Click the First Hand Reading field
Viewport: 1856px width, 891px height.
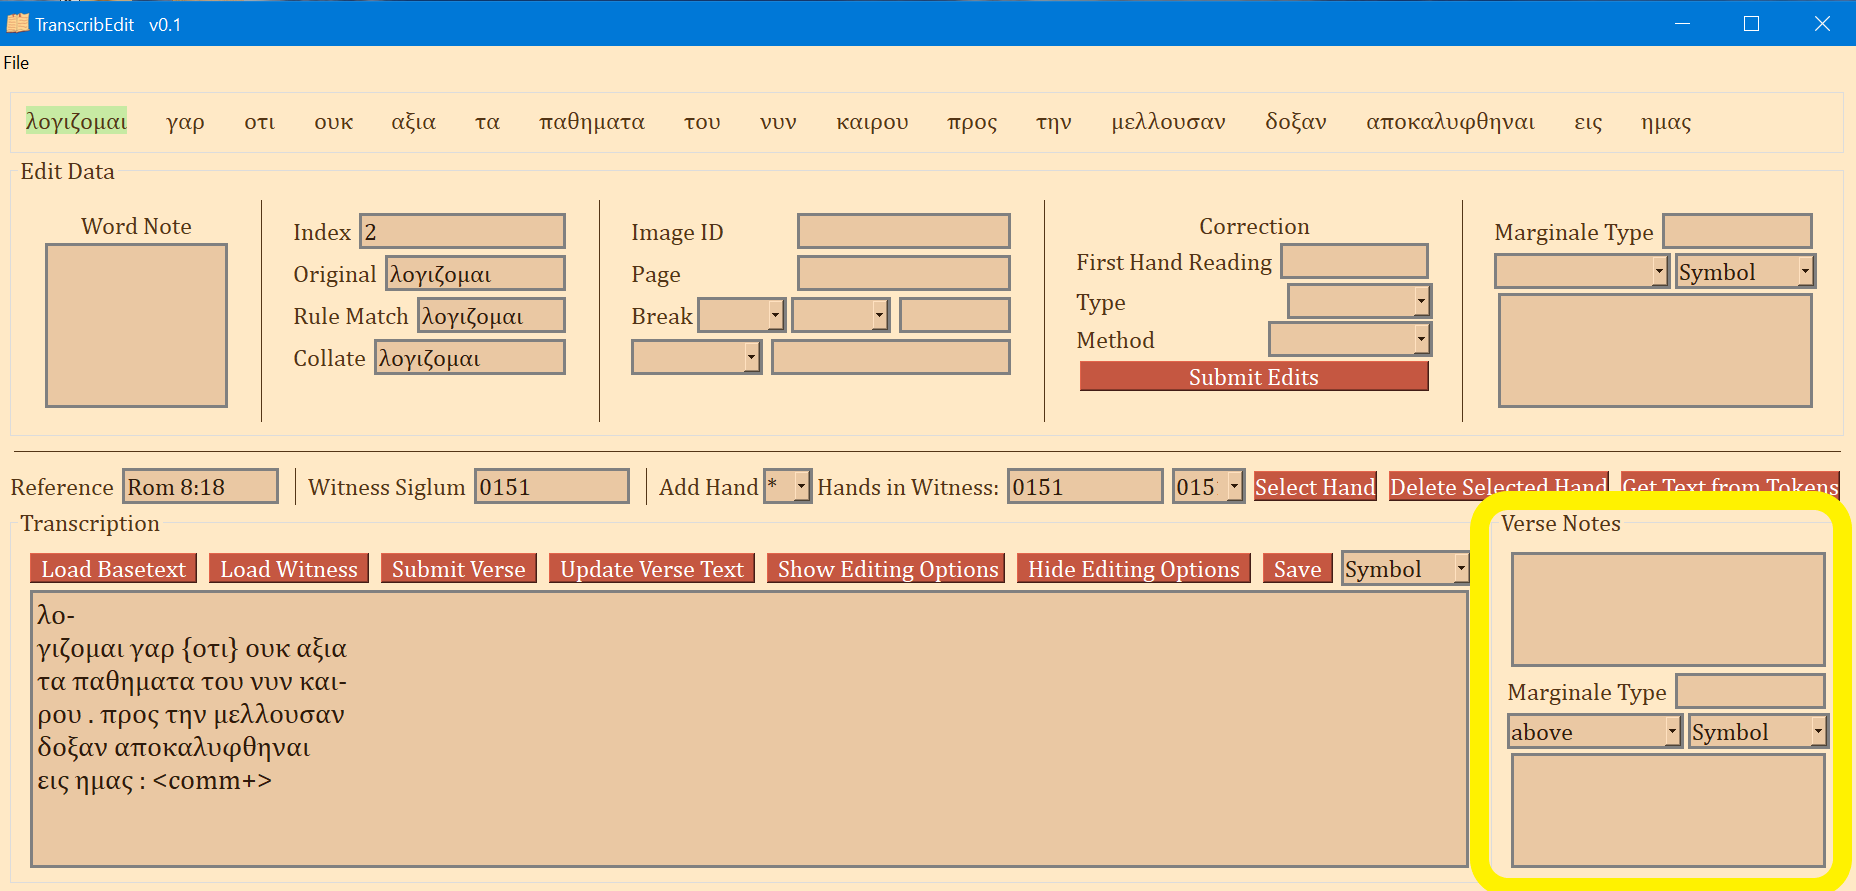pyautogui.click(x=1354, y=261)
